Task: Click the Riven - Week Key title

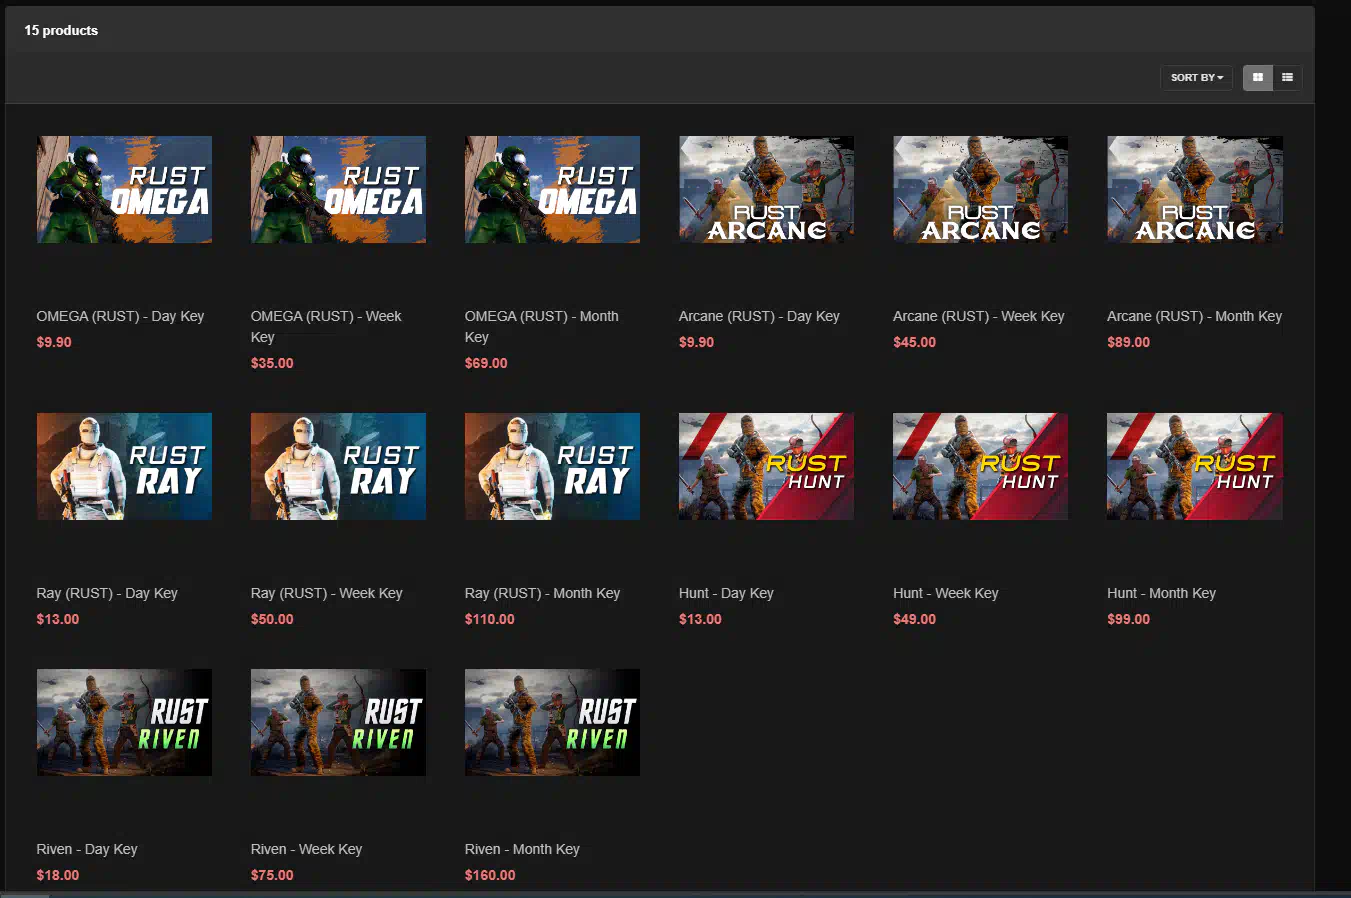Action: tap(306, 849)
